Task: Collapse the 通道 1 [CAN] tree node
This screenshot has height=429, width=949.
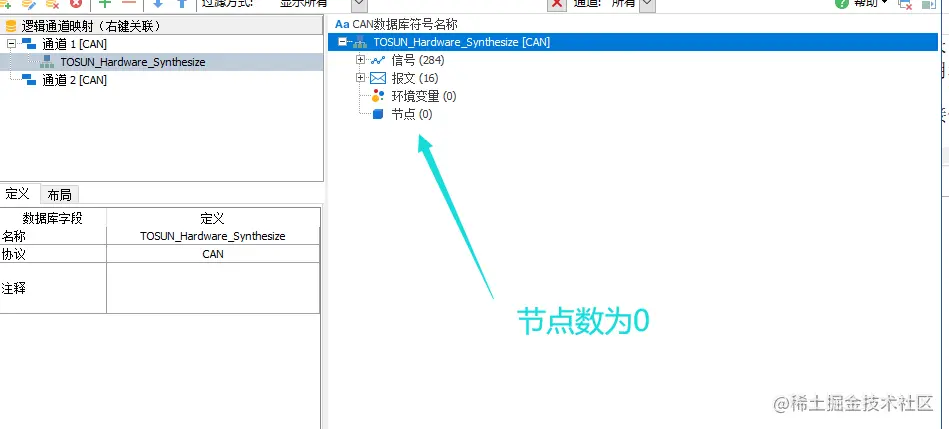Action: click(x=11, y=44)
